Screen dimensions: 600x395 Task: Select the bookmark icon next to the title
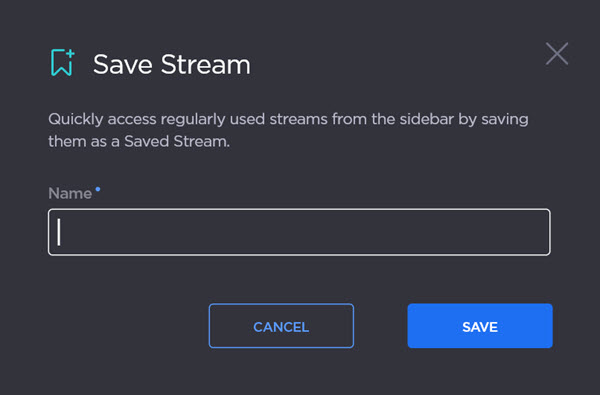pyautogui.click(x=62, y=62)
